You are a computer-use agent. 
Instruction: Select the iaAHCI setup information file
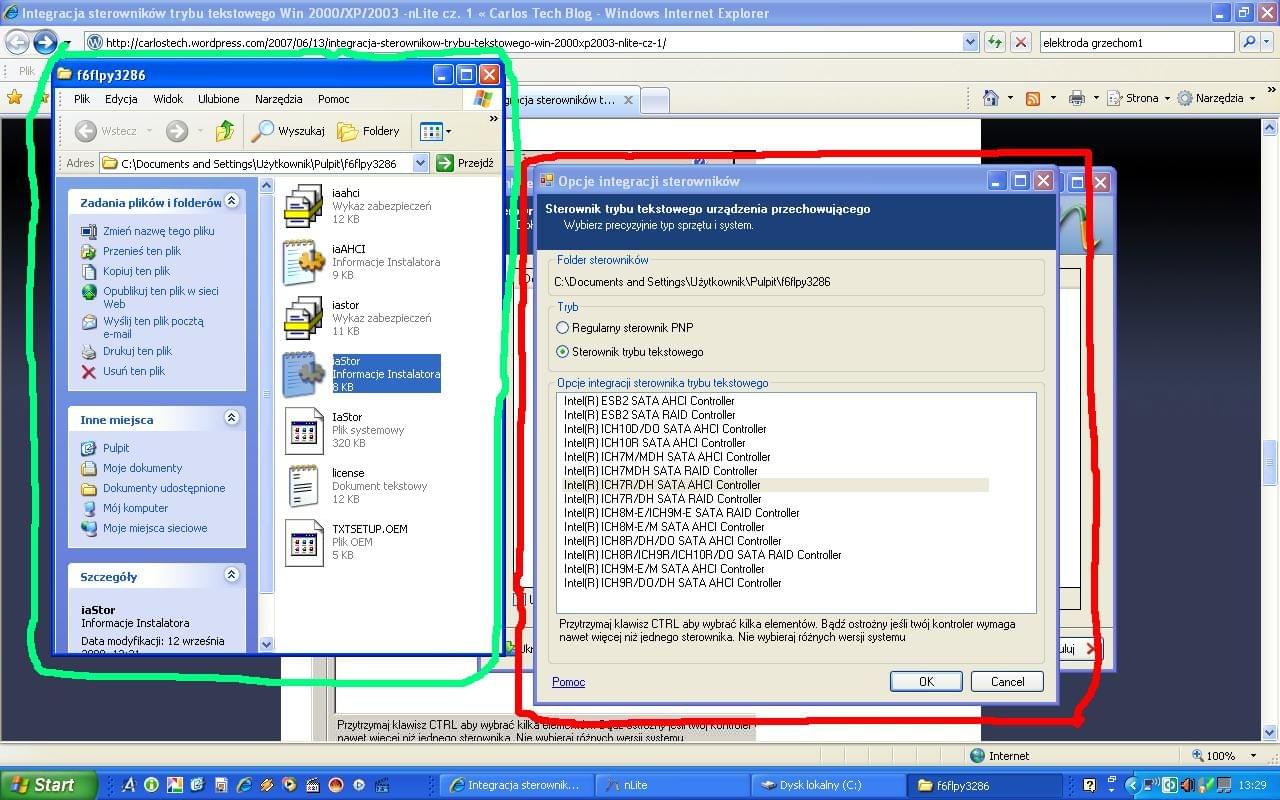[x=303, y=262]
